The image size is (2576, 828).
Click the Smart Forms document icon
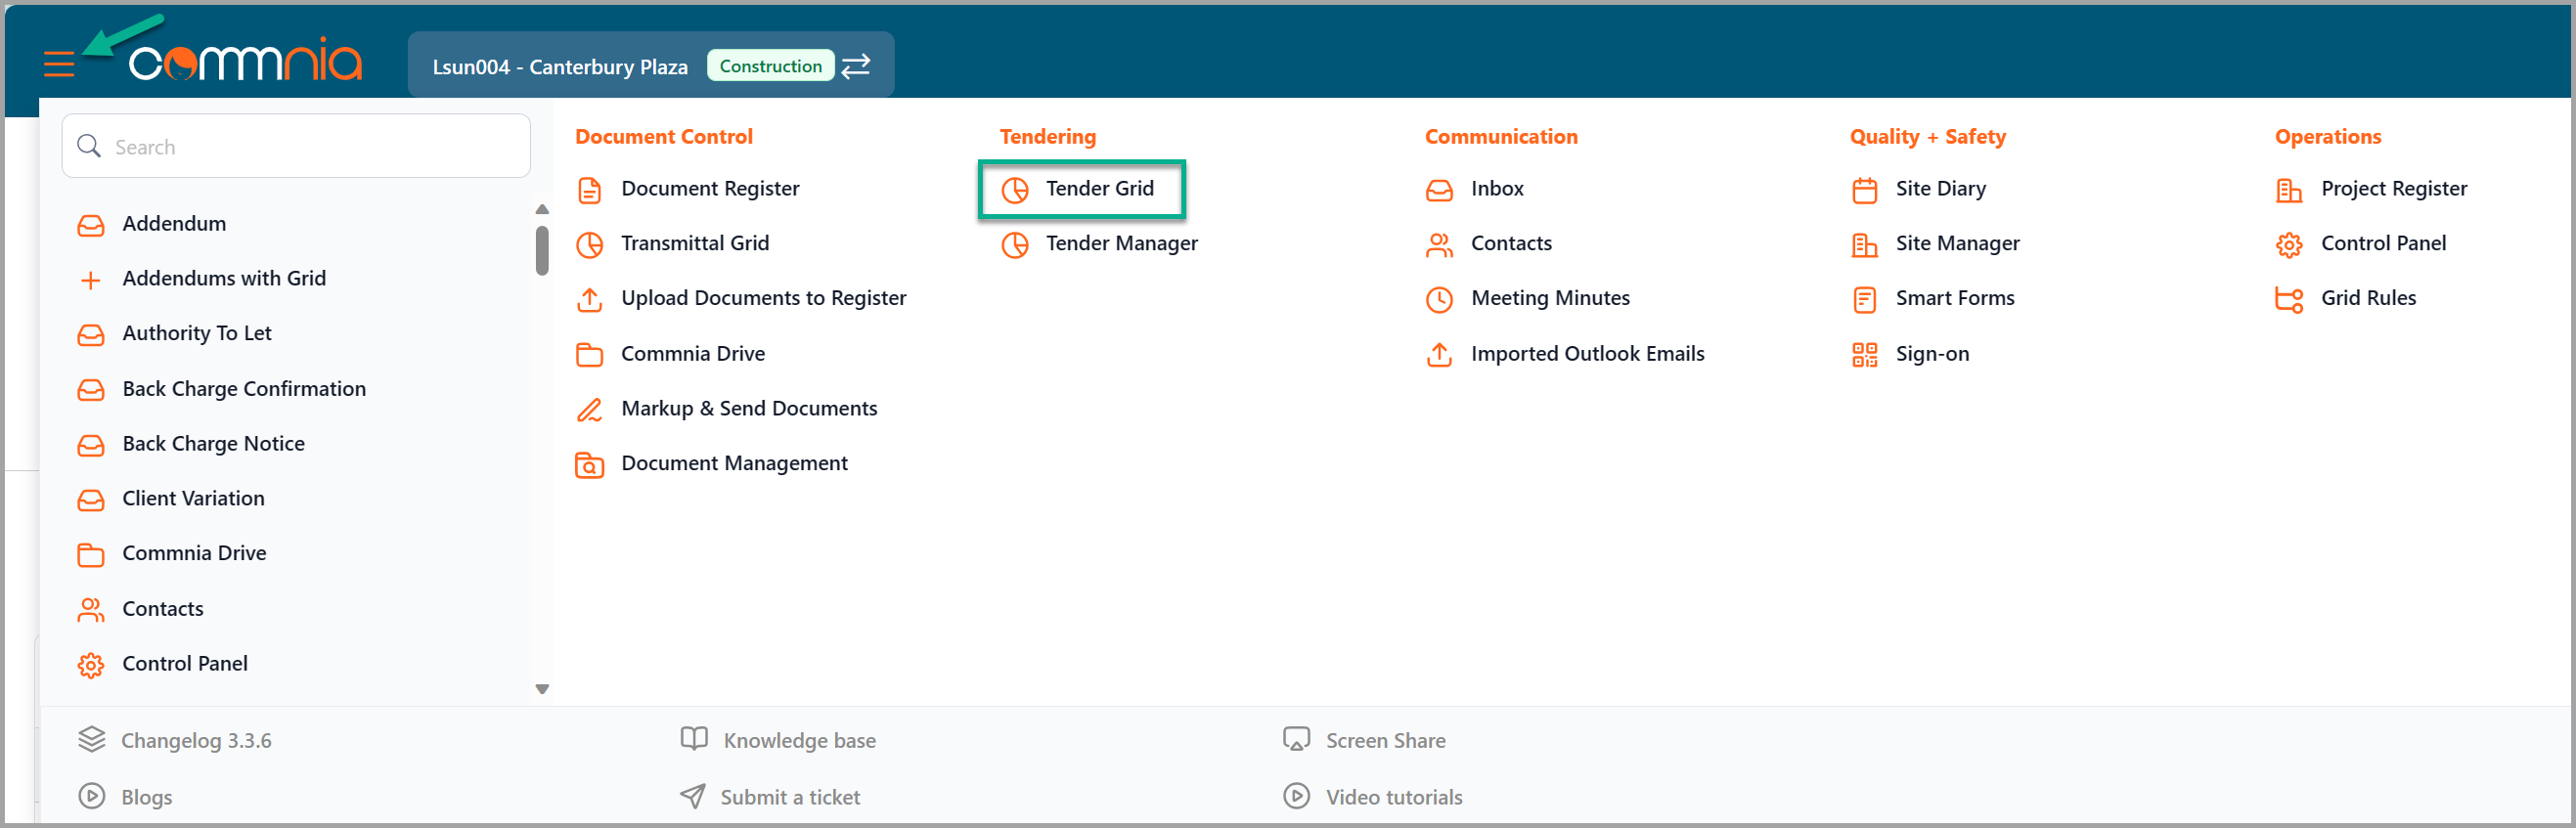click(1864, 300)
